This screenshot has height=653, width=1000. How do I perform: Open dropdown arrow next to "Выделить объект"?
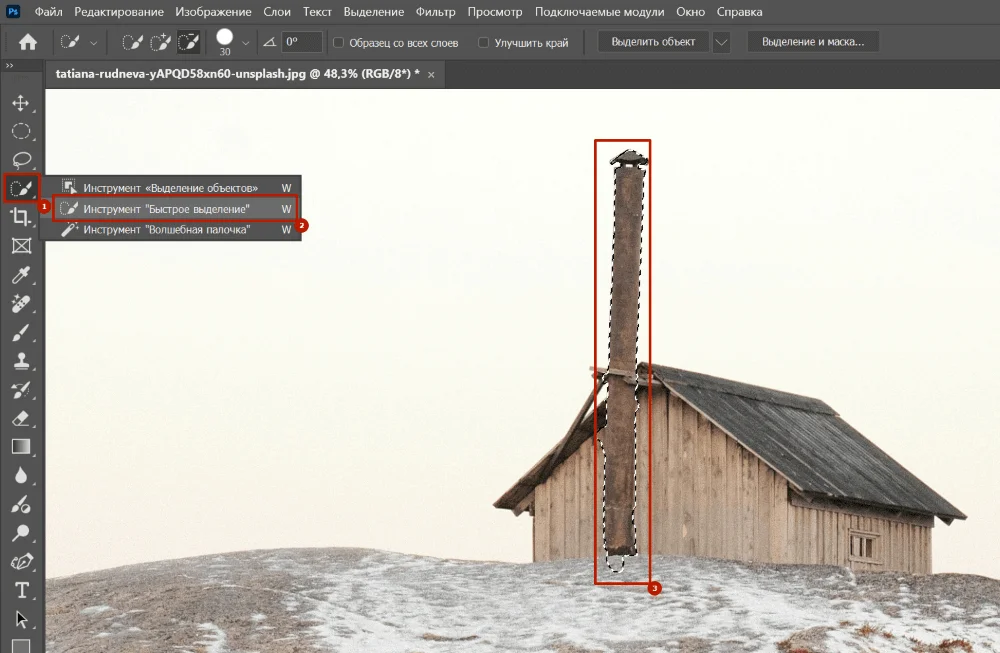(721, 42)
